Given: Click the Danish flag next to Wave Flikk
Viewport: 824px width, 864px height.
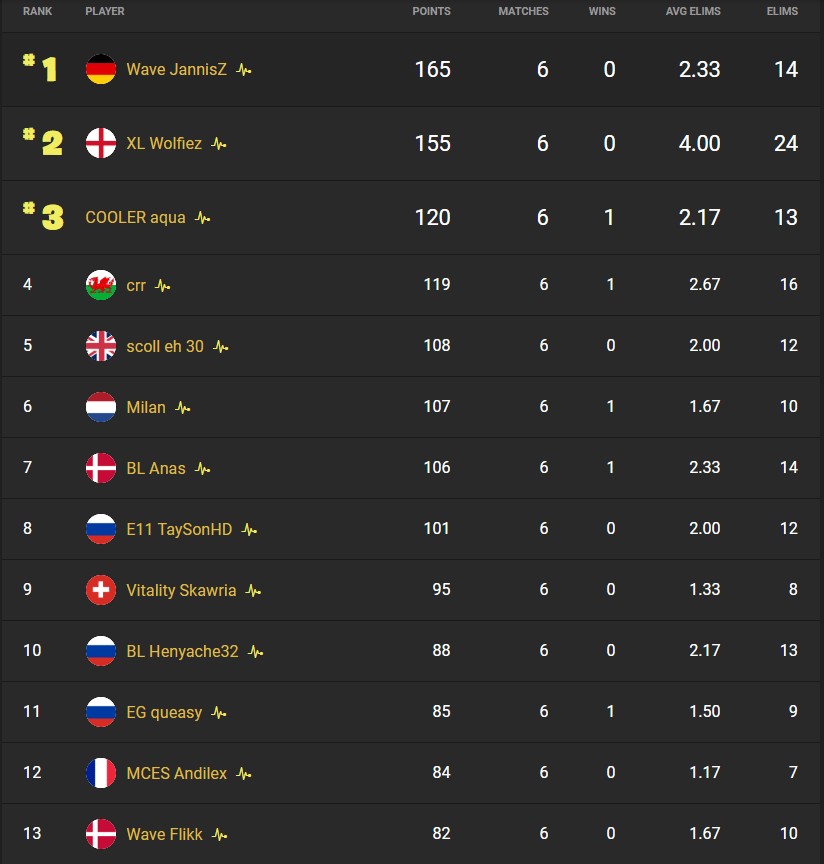Looking at the screenshot, I should pyautogui.click(x=101, y=834).
